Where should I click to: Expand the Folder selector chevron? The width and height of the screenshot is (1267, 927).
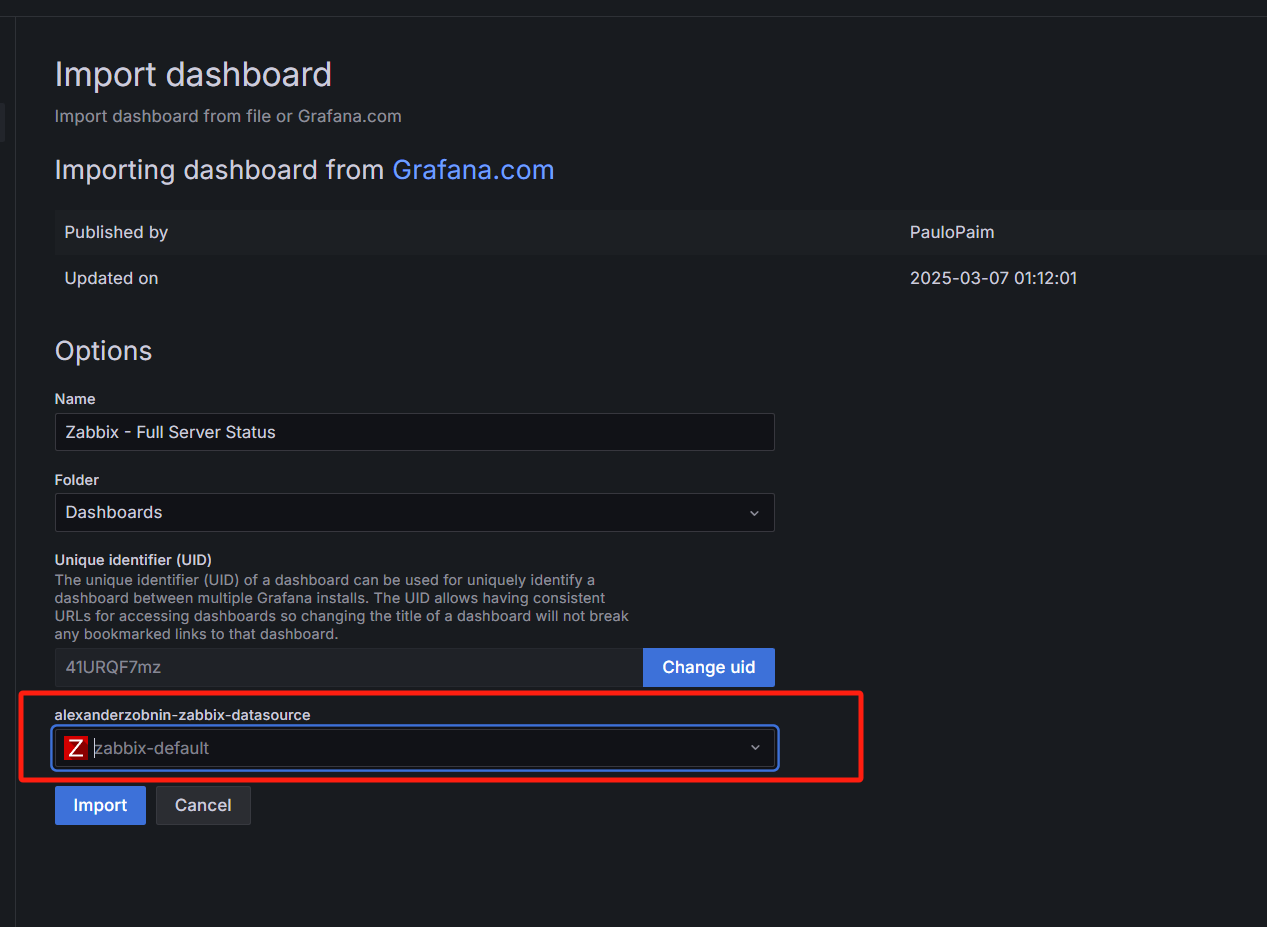(754, 513)
